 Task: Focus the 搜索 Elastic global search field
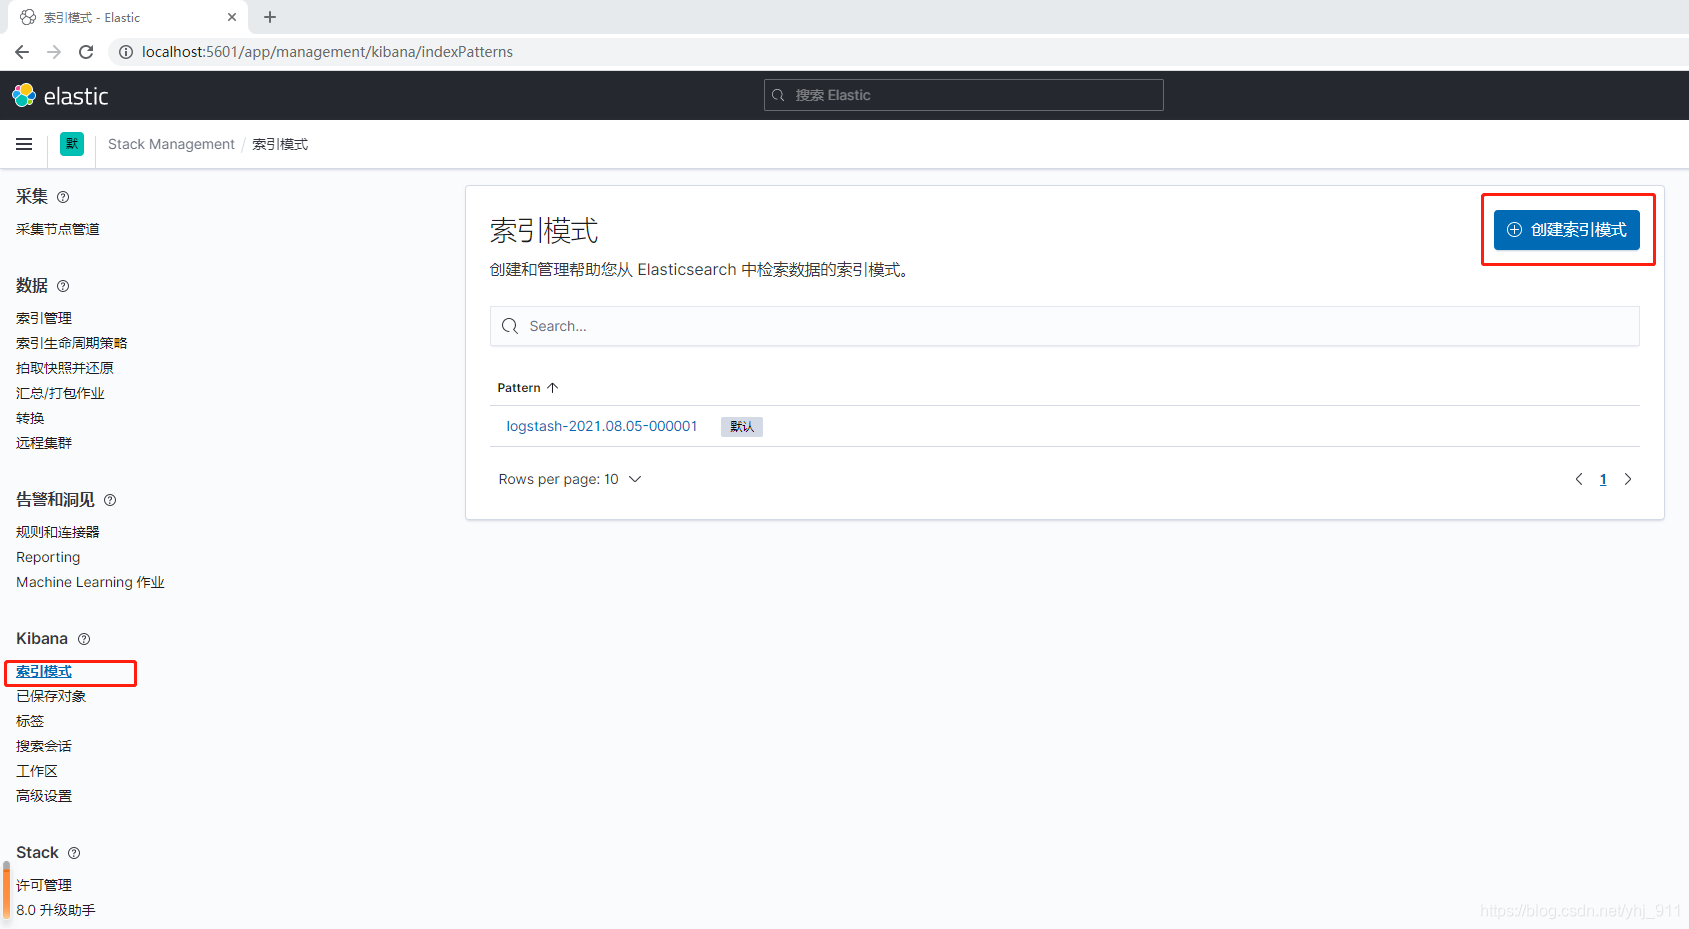(x=964, y=95)
